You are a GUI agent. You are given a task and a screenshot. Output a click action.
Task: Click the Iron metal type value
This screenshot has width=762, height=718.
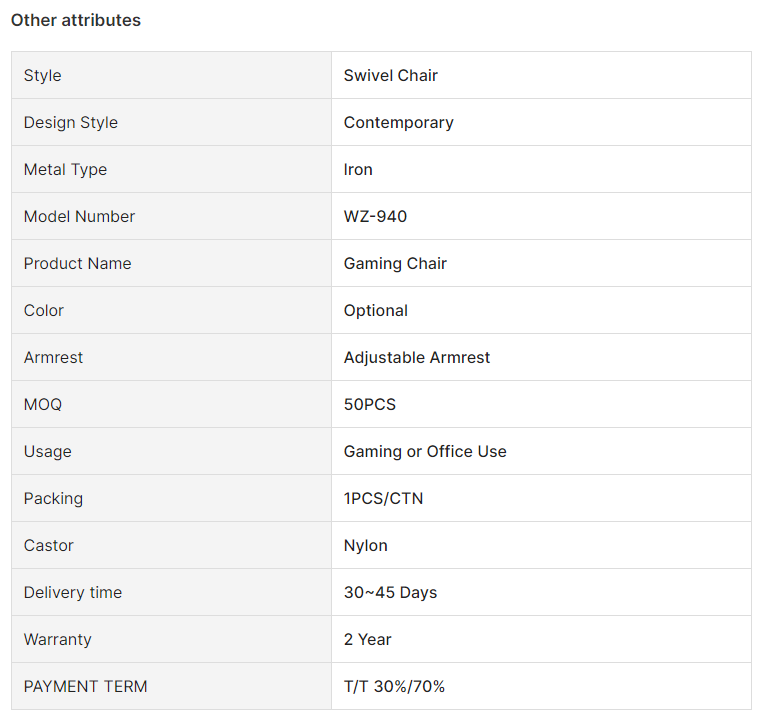(x=358, y=170)
